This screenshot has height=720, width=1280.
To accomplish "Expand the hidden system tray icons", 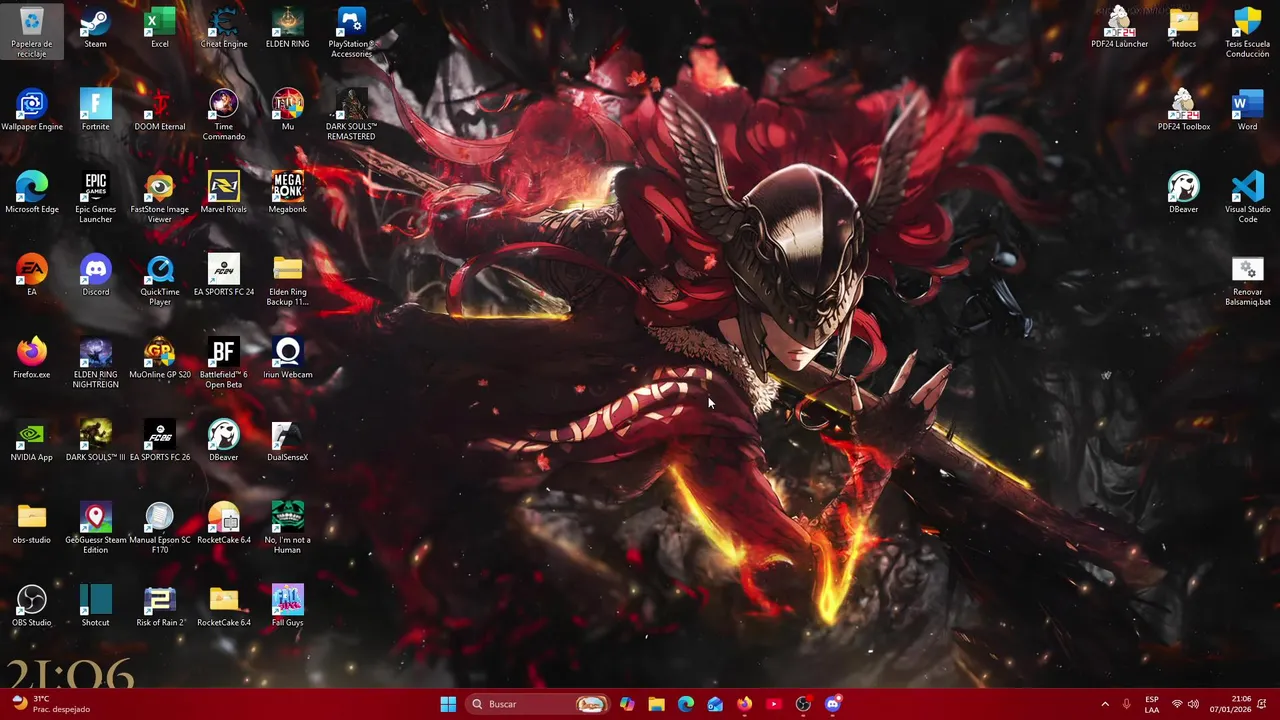I will point(1105,704).
